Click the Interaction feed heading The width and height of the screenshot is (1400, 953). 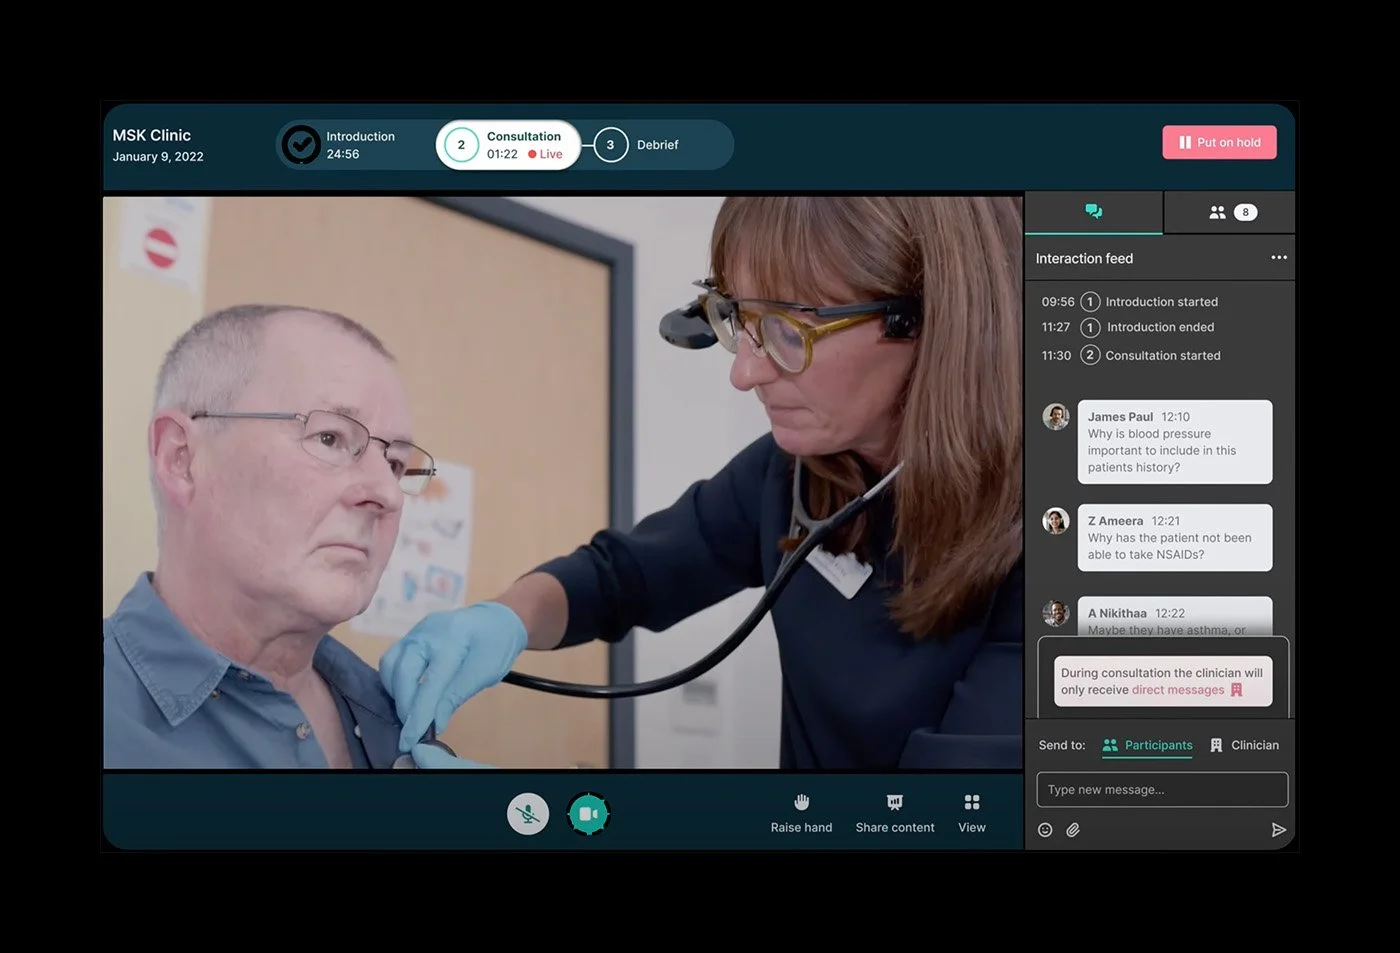click(x=1084, y=258)
